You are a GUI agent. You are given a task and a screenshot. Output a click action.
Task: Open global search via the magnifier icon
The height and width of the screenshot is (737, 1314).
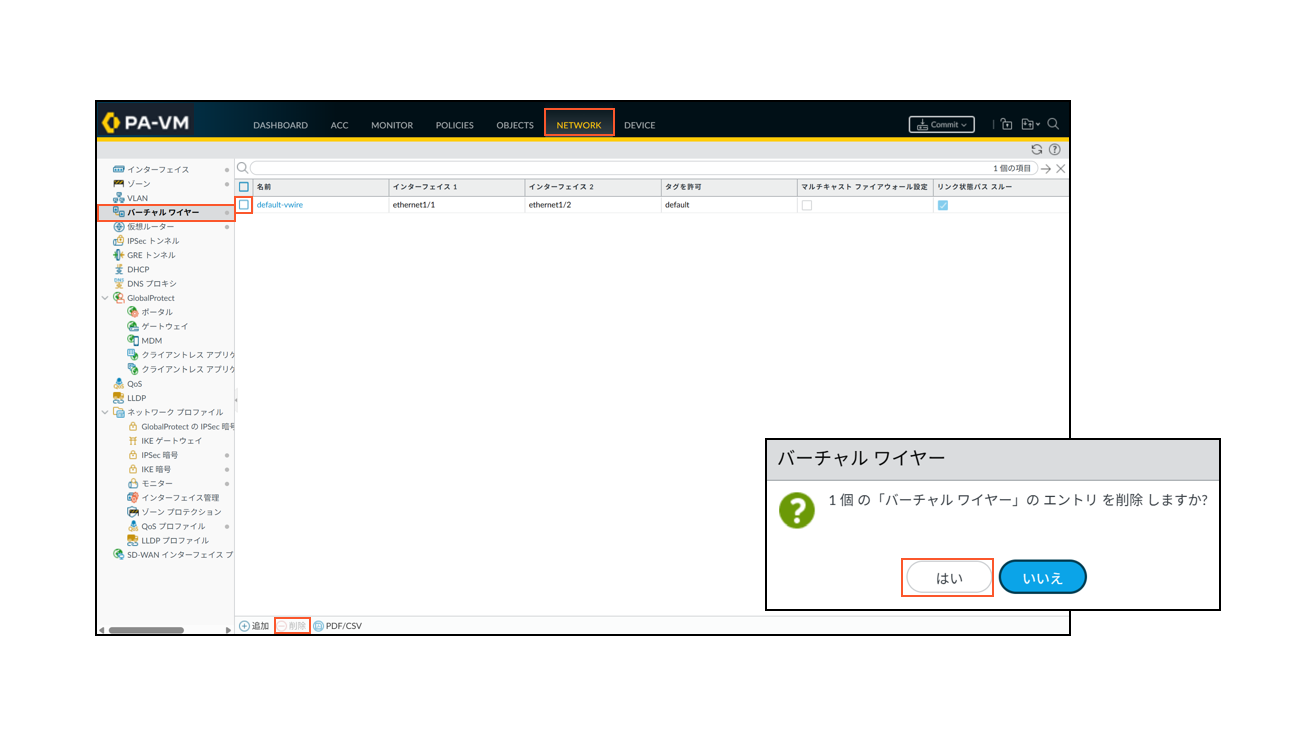[x=1053, y=123]
